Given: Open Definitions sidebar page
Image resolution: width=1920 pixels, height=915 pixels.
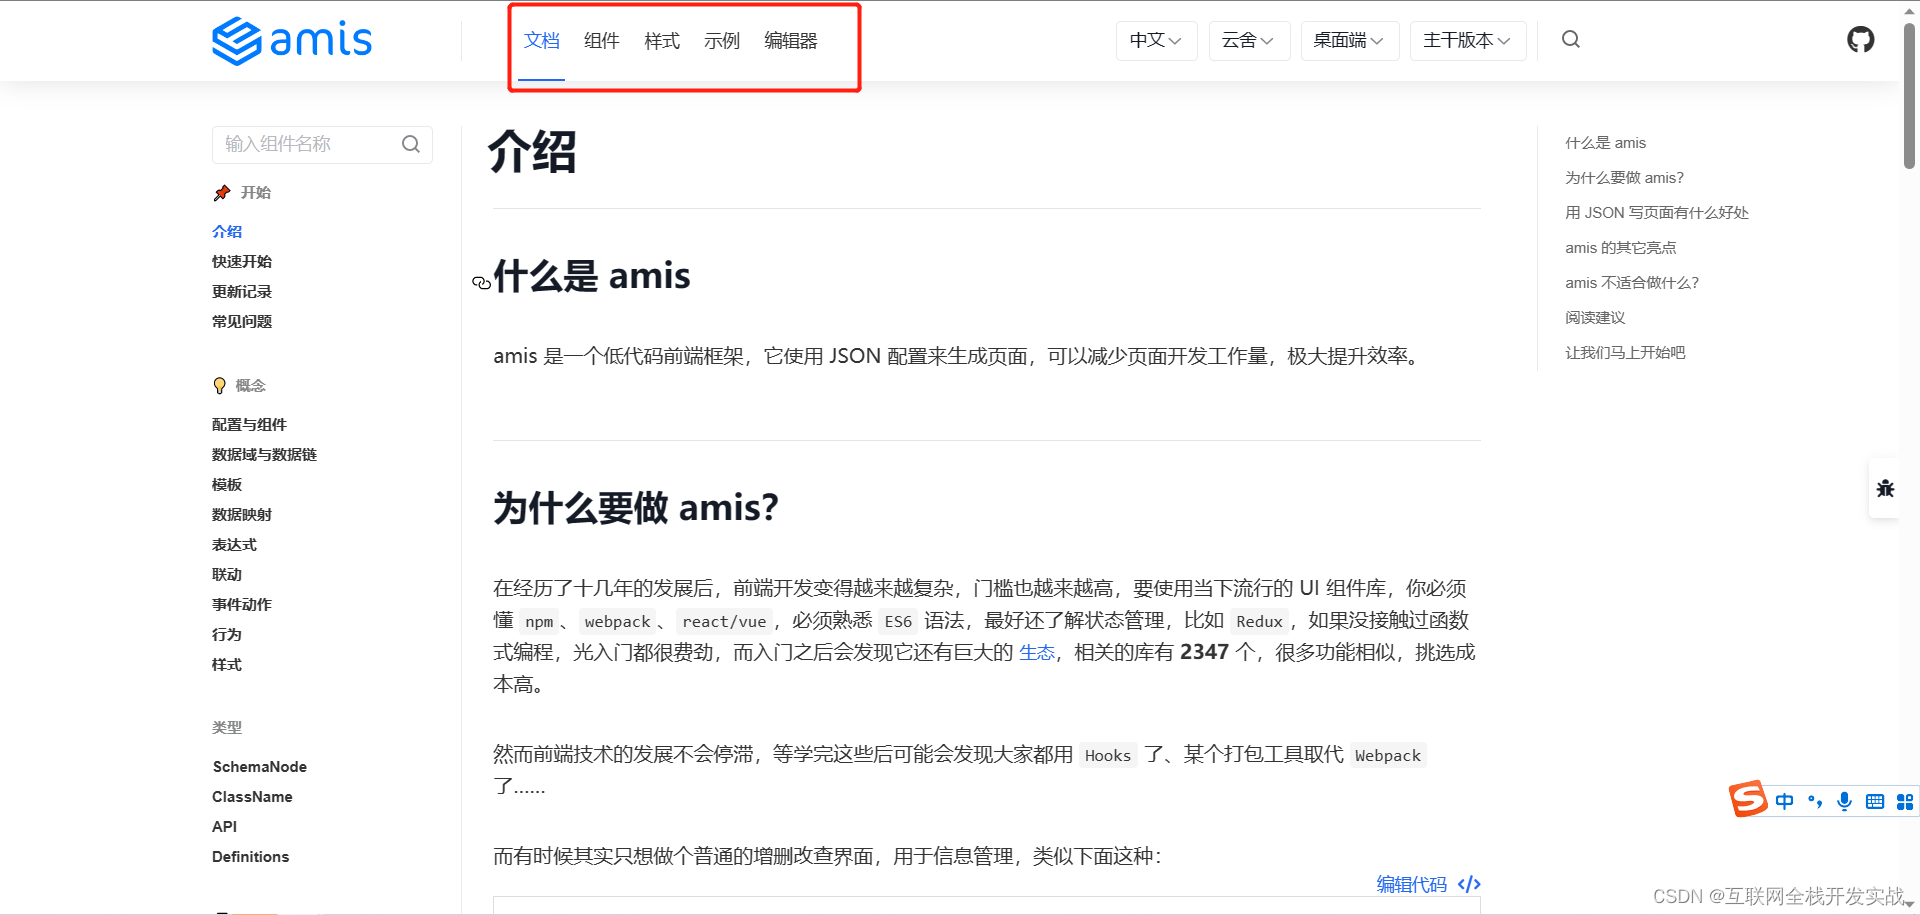Looking at the screenshot, I should click(x=250, y=856).
